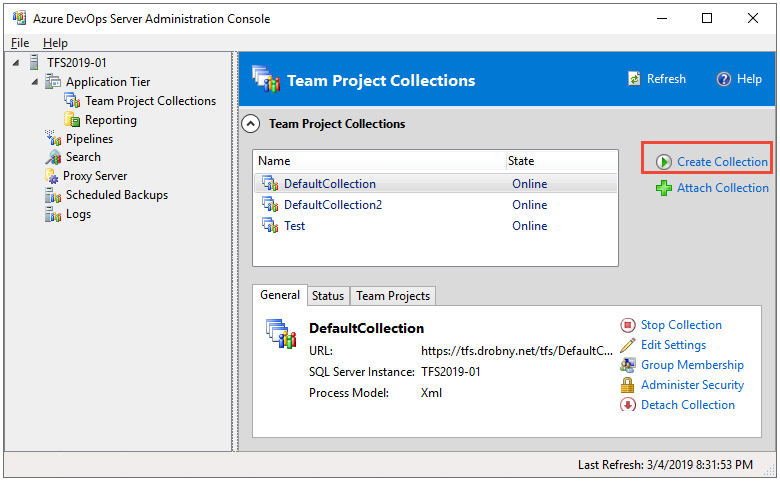780x481 pixels.
Task: Select Reporting in the tree
Action: (x=110, y=120)
